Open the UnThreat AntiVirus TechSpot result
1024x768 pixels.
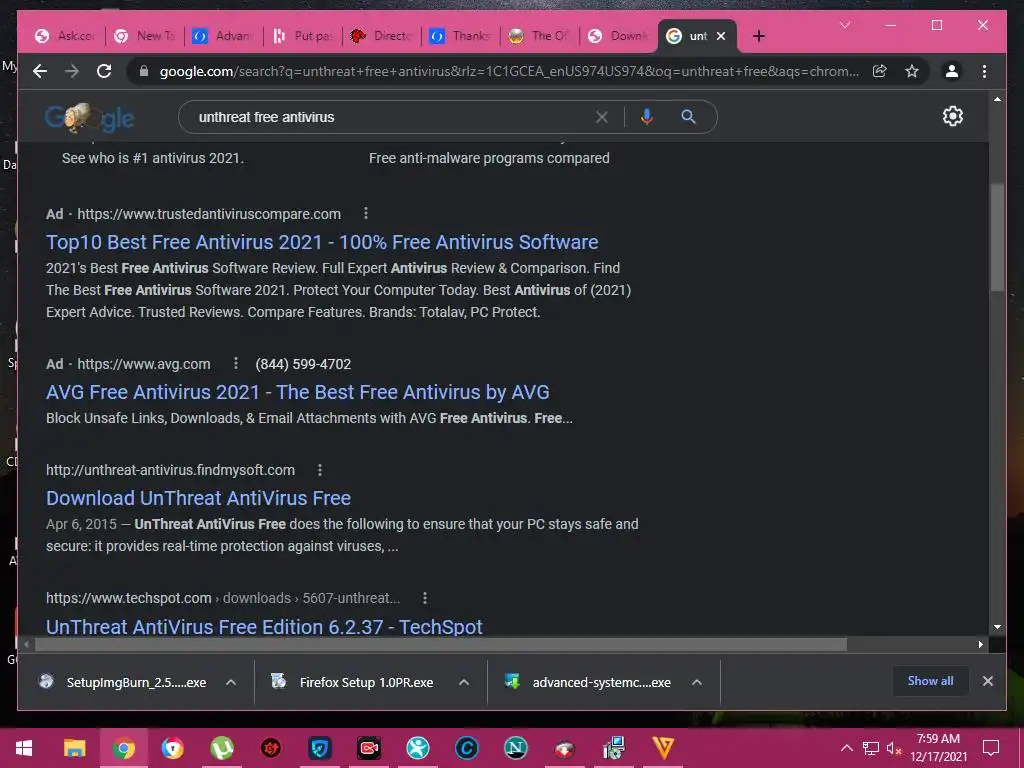click(x=264, y=626)
